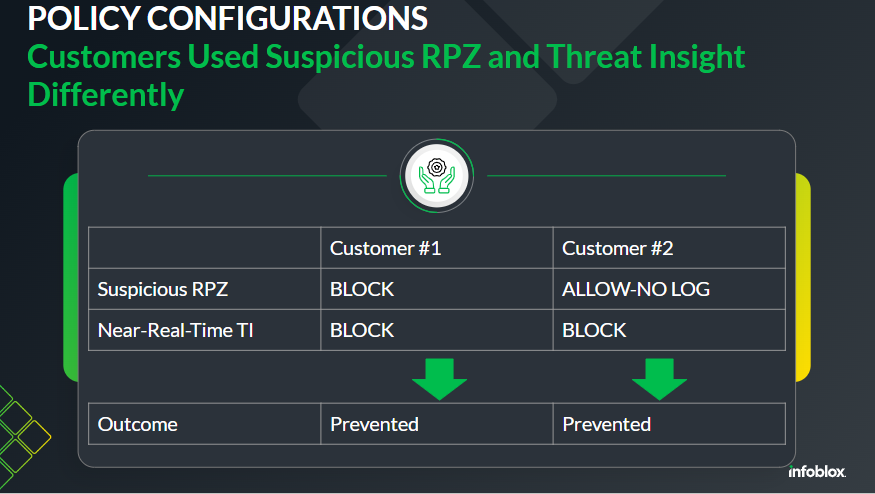875x494 pixels.
Task: Click the gear-in-hands icon at top
Action: pos(436,176)
